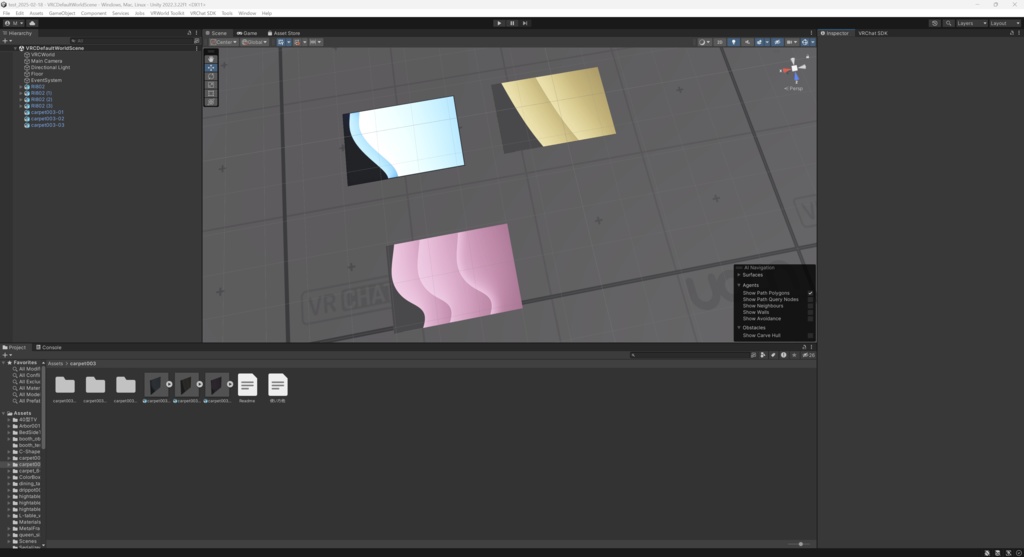Lock the scene orientation gizmo rotation
The image size is (1024, 557).
pyautogui.click(x=808, y=57)
